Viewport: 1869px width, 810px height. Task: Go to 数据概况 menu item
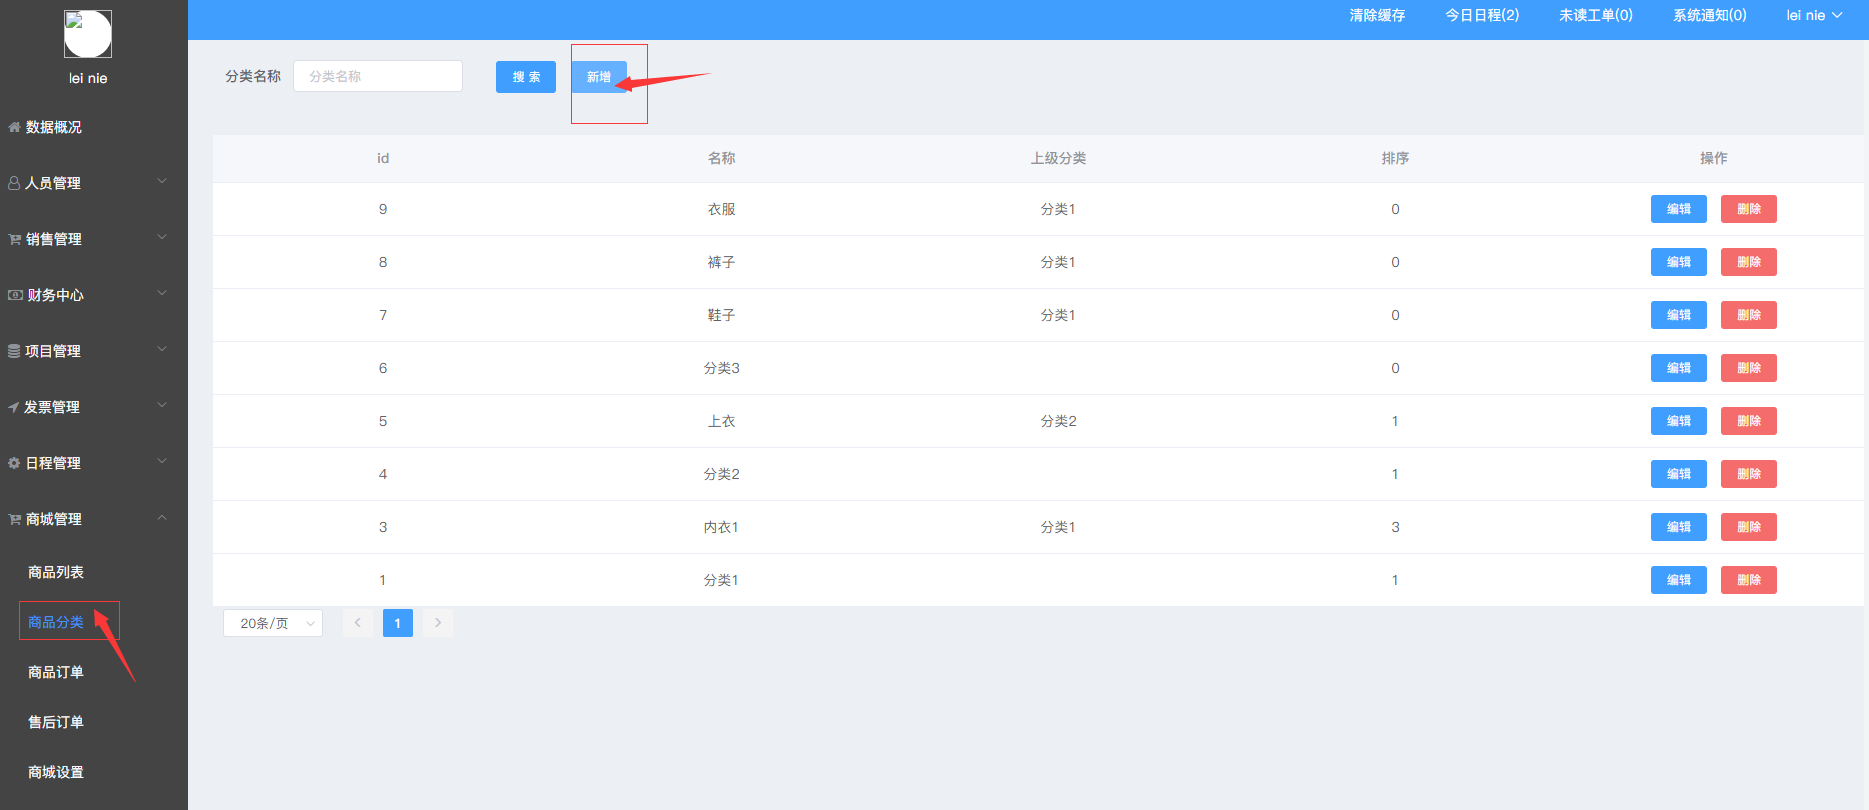54,127
